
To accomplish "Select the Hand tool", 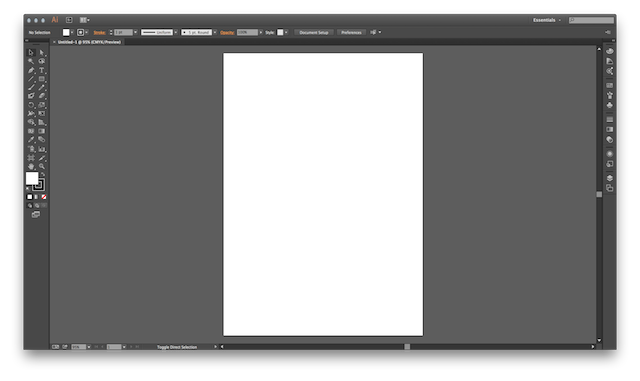I will pos(31,166).
